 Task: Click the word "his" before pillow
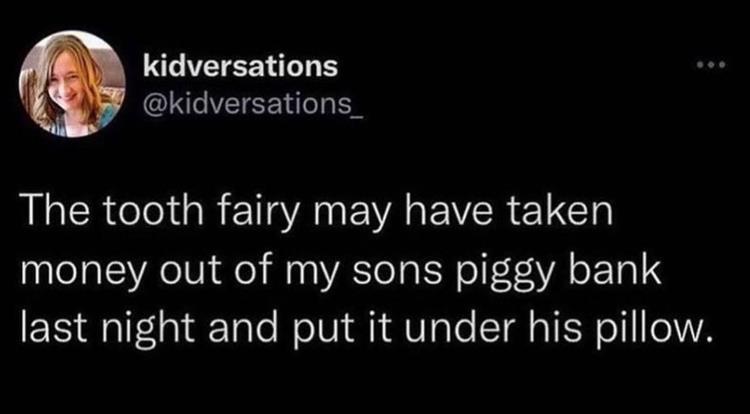click(x=584, y=328)
